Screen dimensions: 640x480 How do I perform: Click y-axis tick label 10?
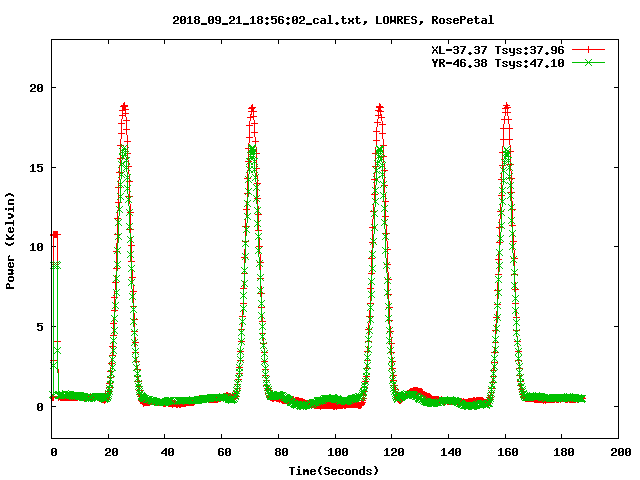click(x=36, y=247)
